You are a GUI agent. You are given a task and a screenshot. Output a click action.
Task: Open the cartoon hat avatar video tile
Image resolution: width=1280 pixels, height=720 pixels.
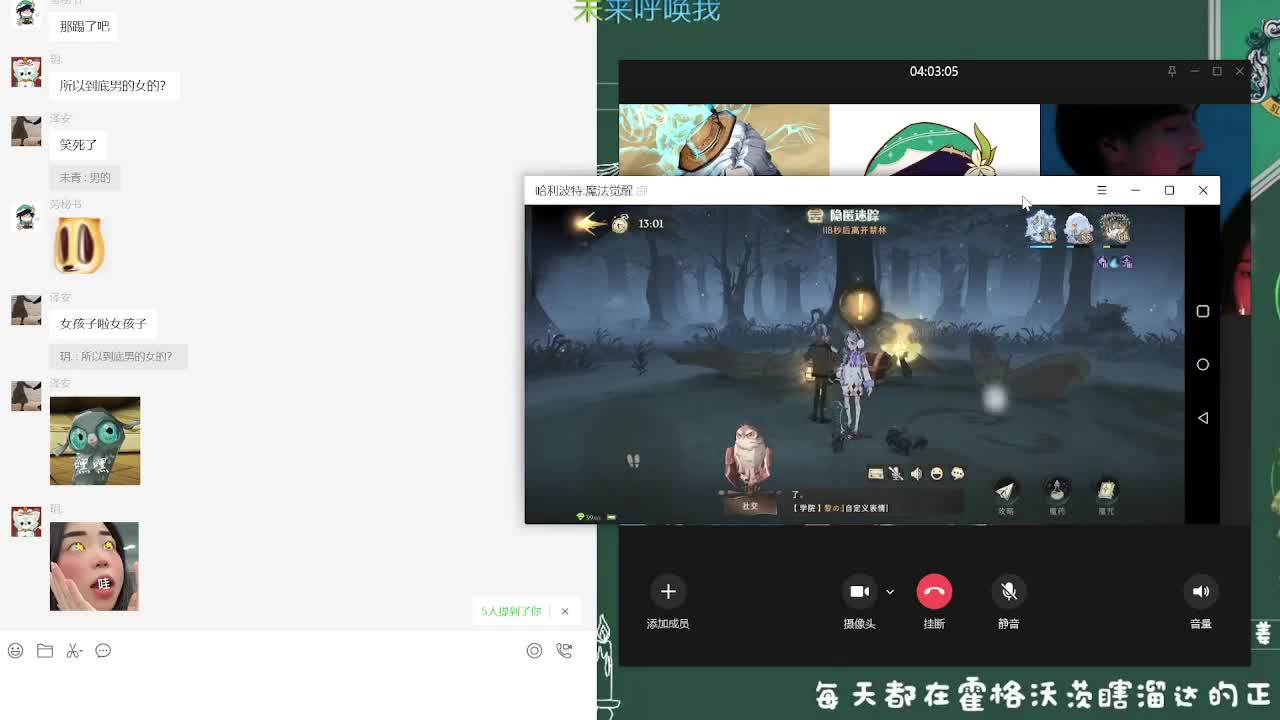[724, 140]
